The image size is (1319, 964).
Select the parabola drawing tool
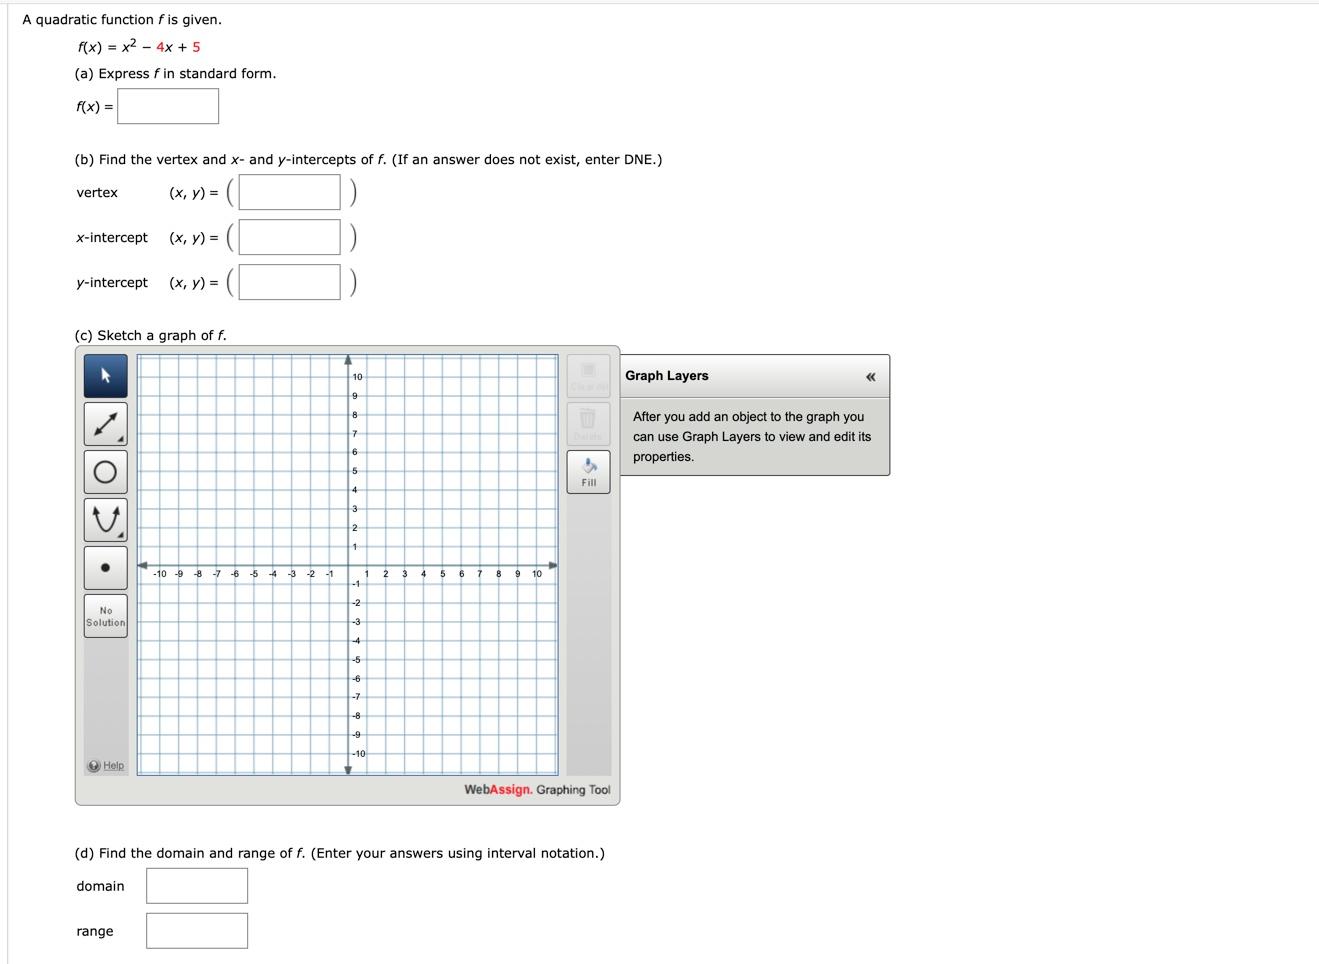click(104, 518)
